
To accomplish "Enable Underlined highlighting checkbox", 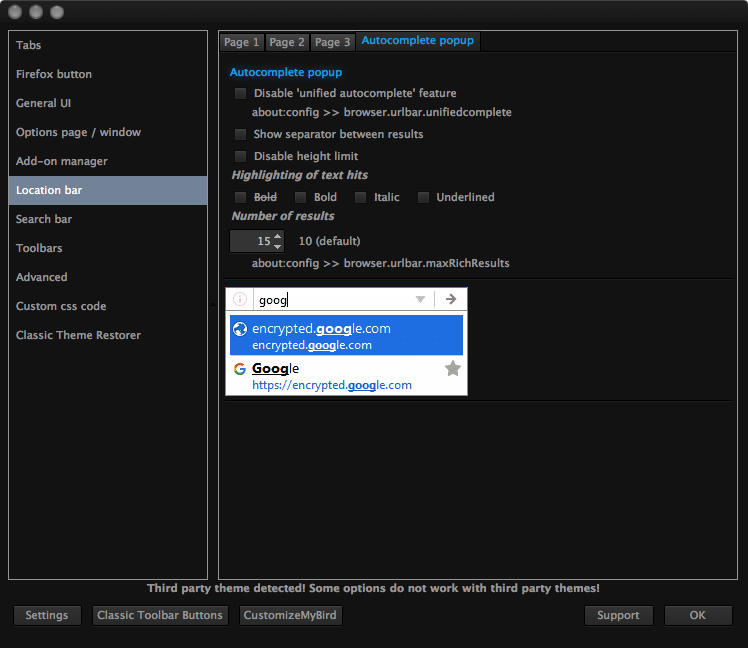I will [x=423, y=197].
